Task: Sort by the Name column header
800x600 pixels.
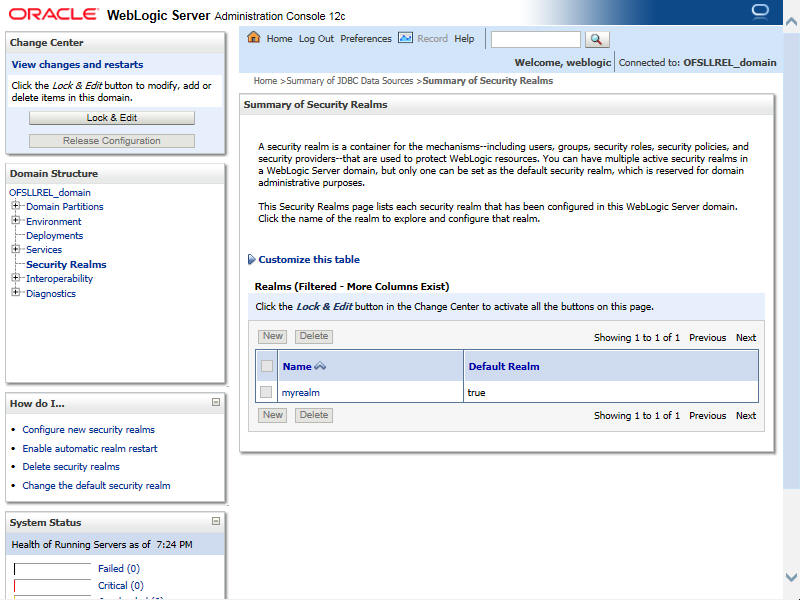Action: (297, 367)
